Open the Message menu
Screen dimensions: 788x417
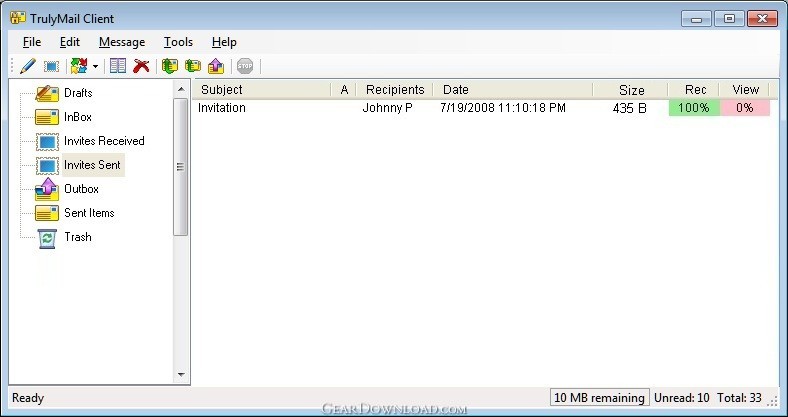click(122, 42)
